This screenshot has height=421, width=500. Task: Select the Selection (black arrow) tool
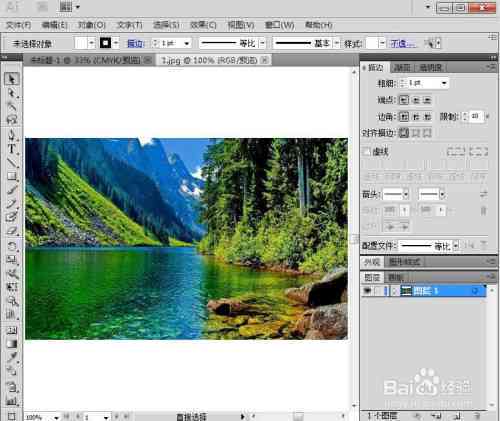pos(12,79)
